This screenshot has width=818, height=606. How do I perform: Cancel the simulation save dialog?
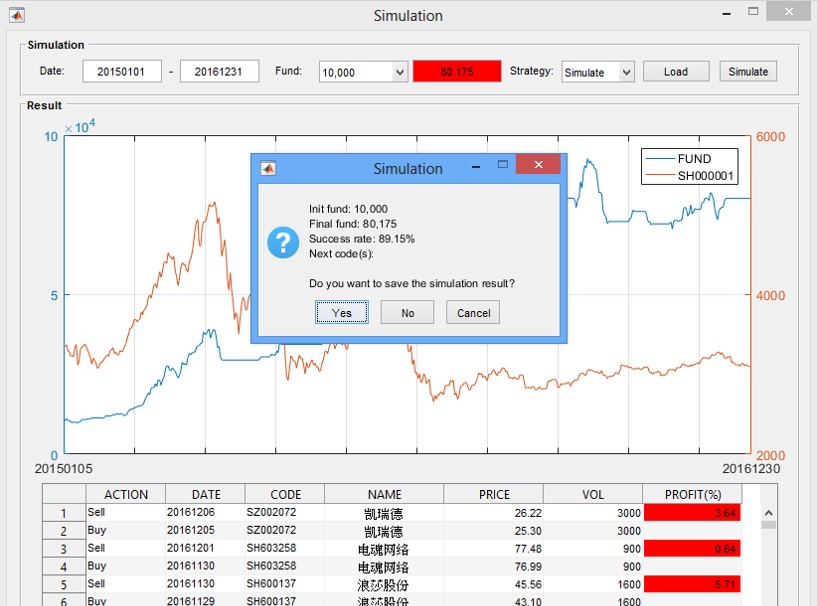[473, 313]
